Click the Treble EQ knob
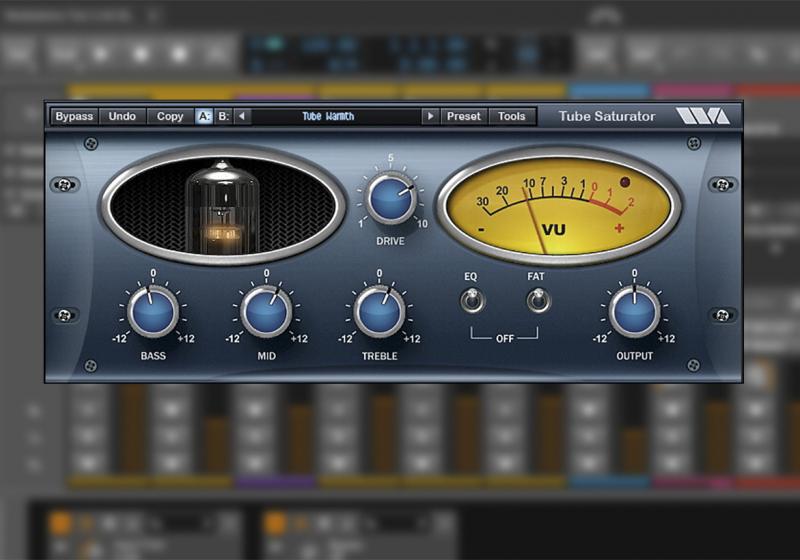This screenshot has height=560, width=800. point(380,311)
